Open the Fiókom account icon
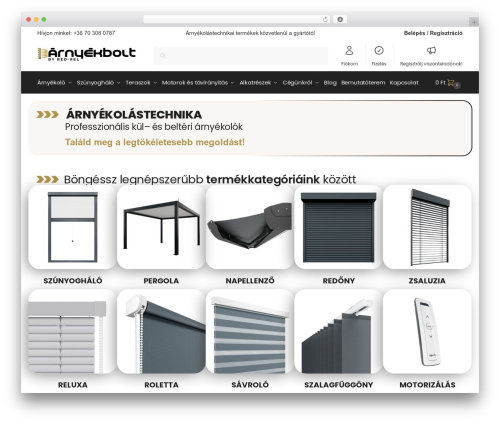 tap(349, 50)
